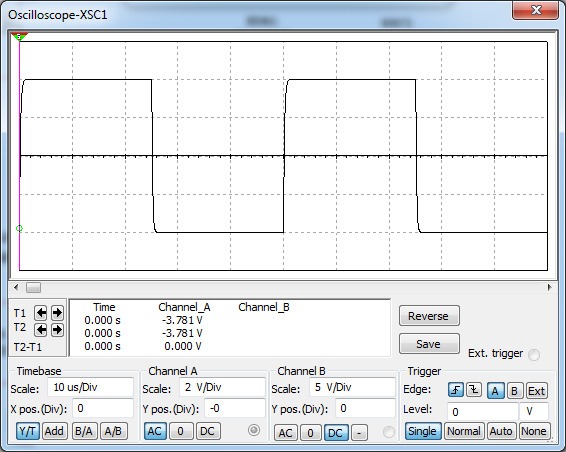Click the Reverse button
The image size is (566, 452).
(x=429, y=316)
